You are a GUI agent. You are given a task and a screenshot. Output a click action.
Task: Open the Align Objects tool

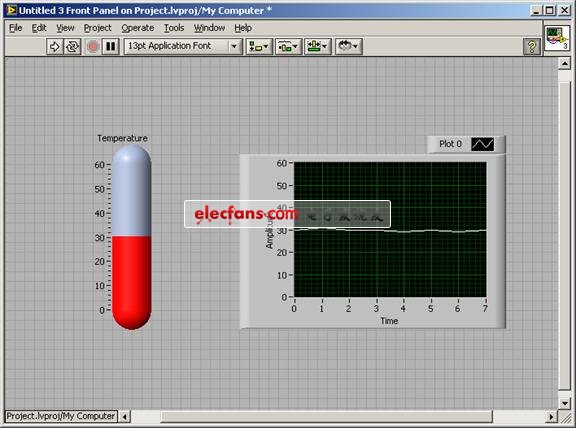259,47
